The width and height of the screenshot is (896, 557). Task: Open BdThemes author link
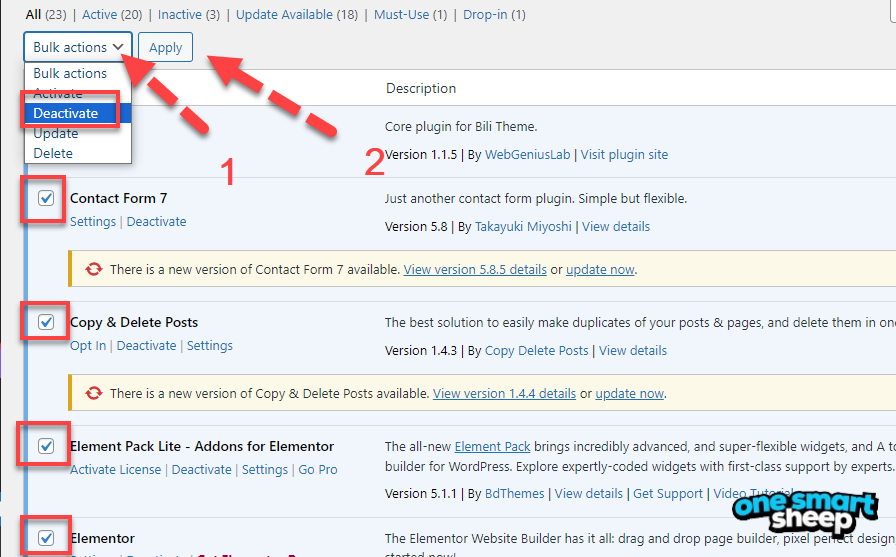click(x=514, y=494)
